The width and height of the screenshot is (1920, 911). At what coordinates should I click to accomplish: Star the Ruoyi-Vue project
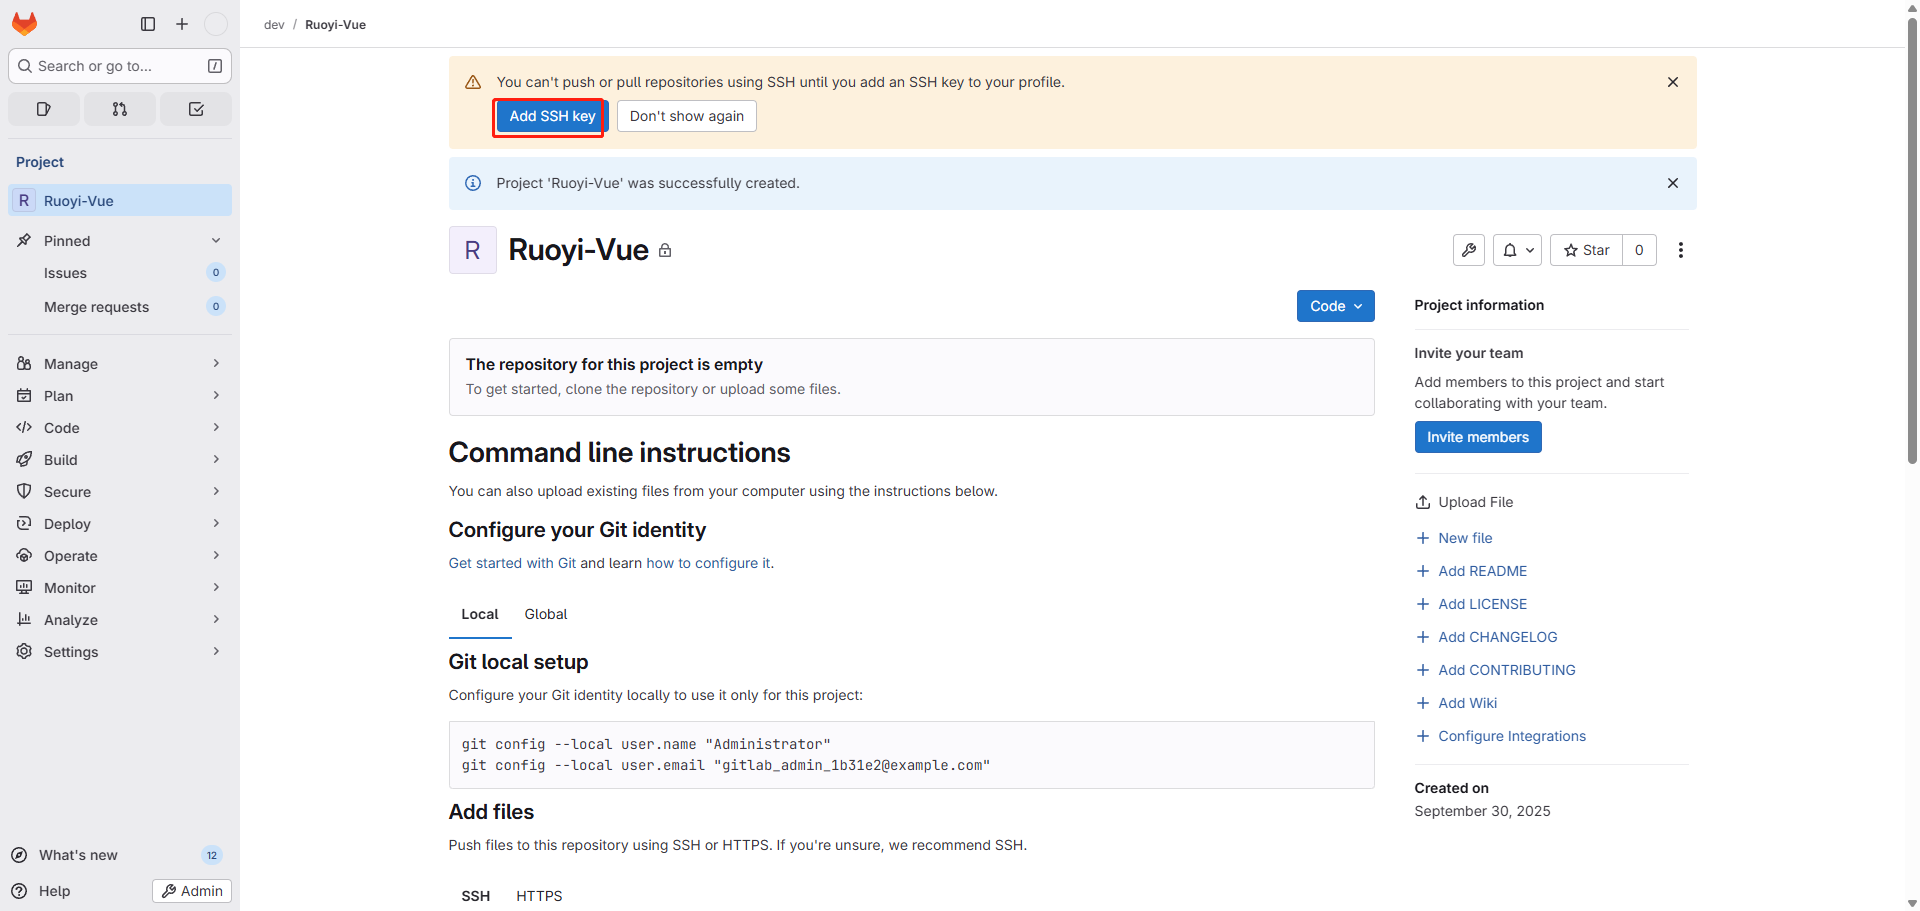click(1586, 250)
